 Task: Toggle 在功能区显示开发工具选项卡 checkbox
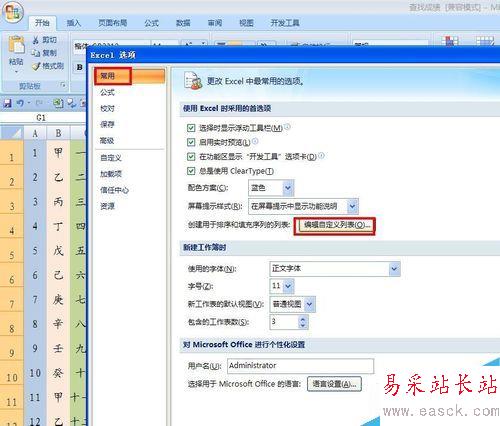(x=191, y=156)
